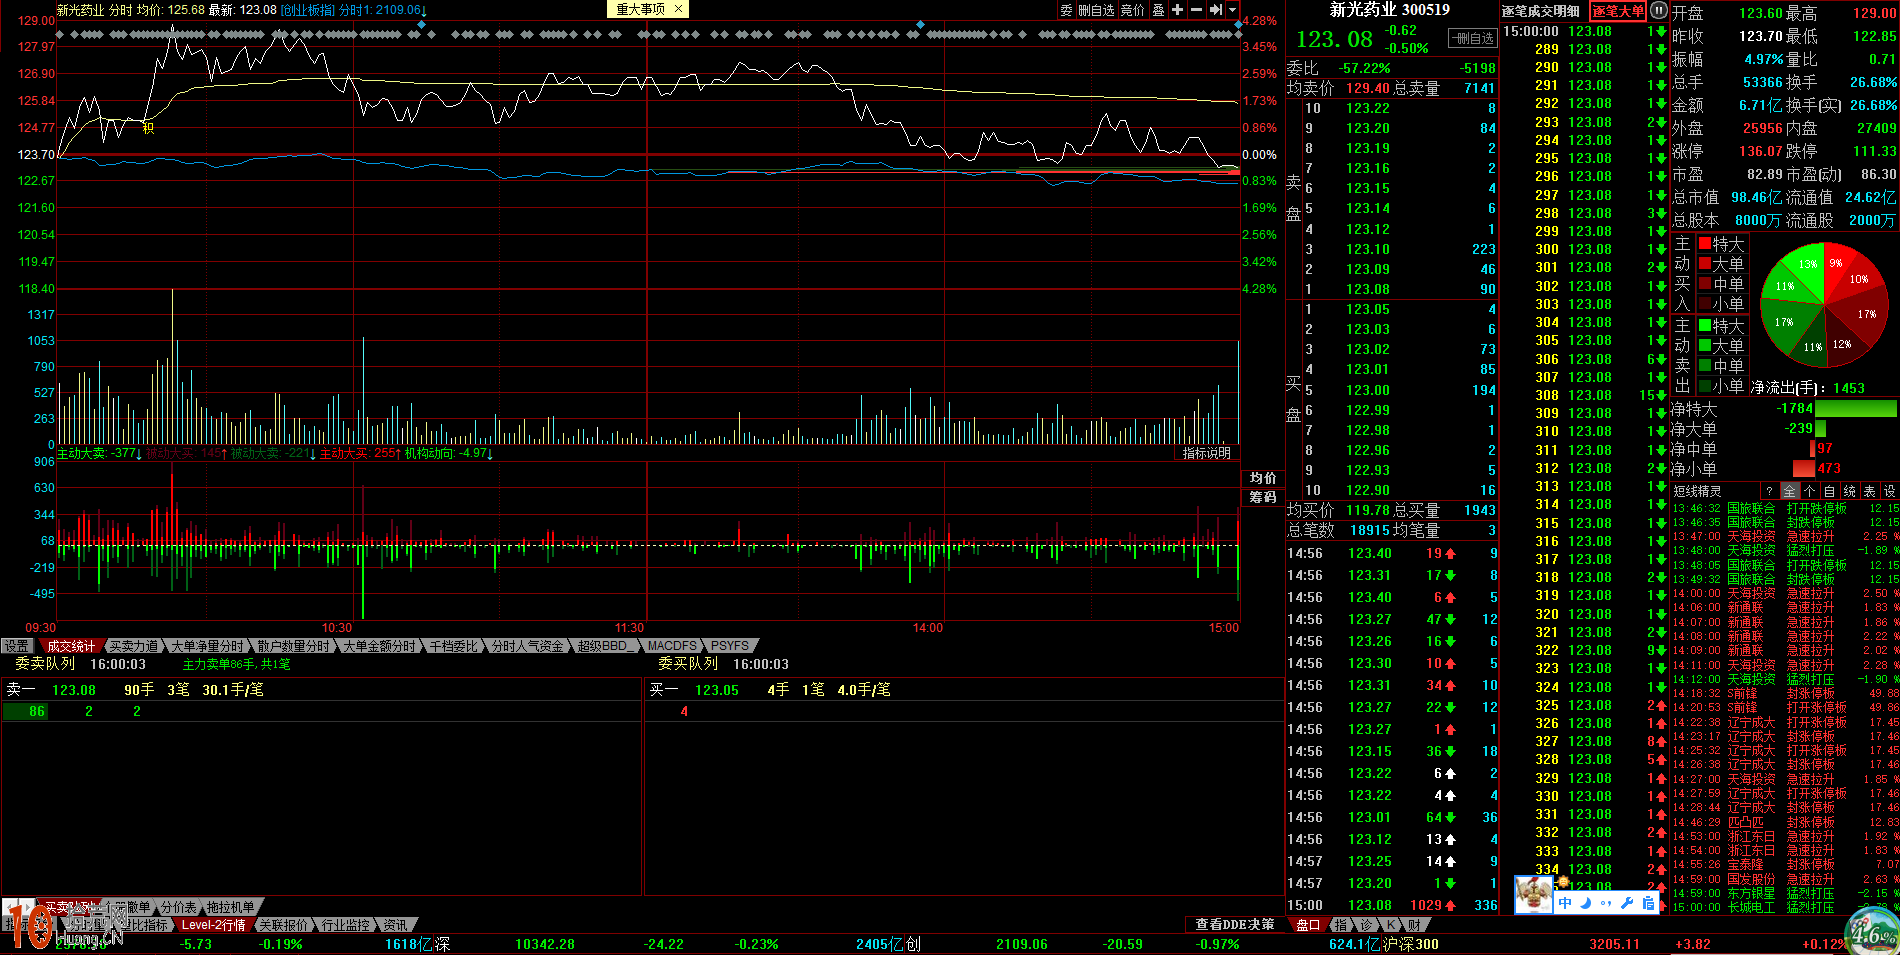Toggle the 委 order display button
Viewport: 1900px width, 955px height.
[1066, 10]
